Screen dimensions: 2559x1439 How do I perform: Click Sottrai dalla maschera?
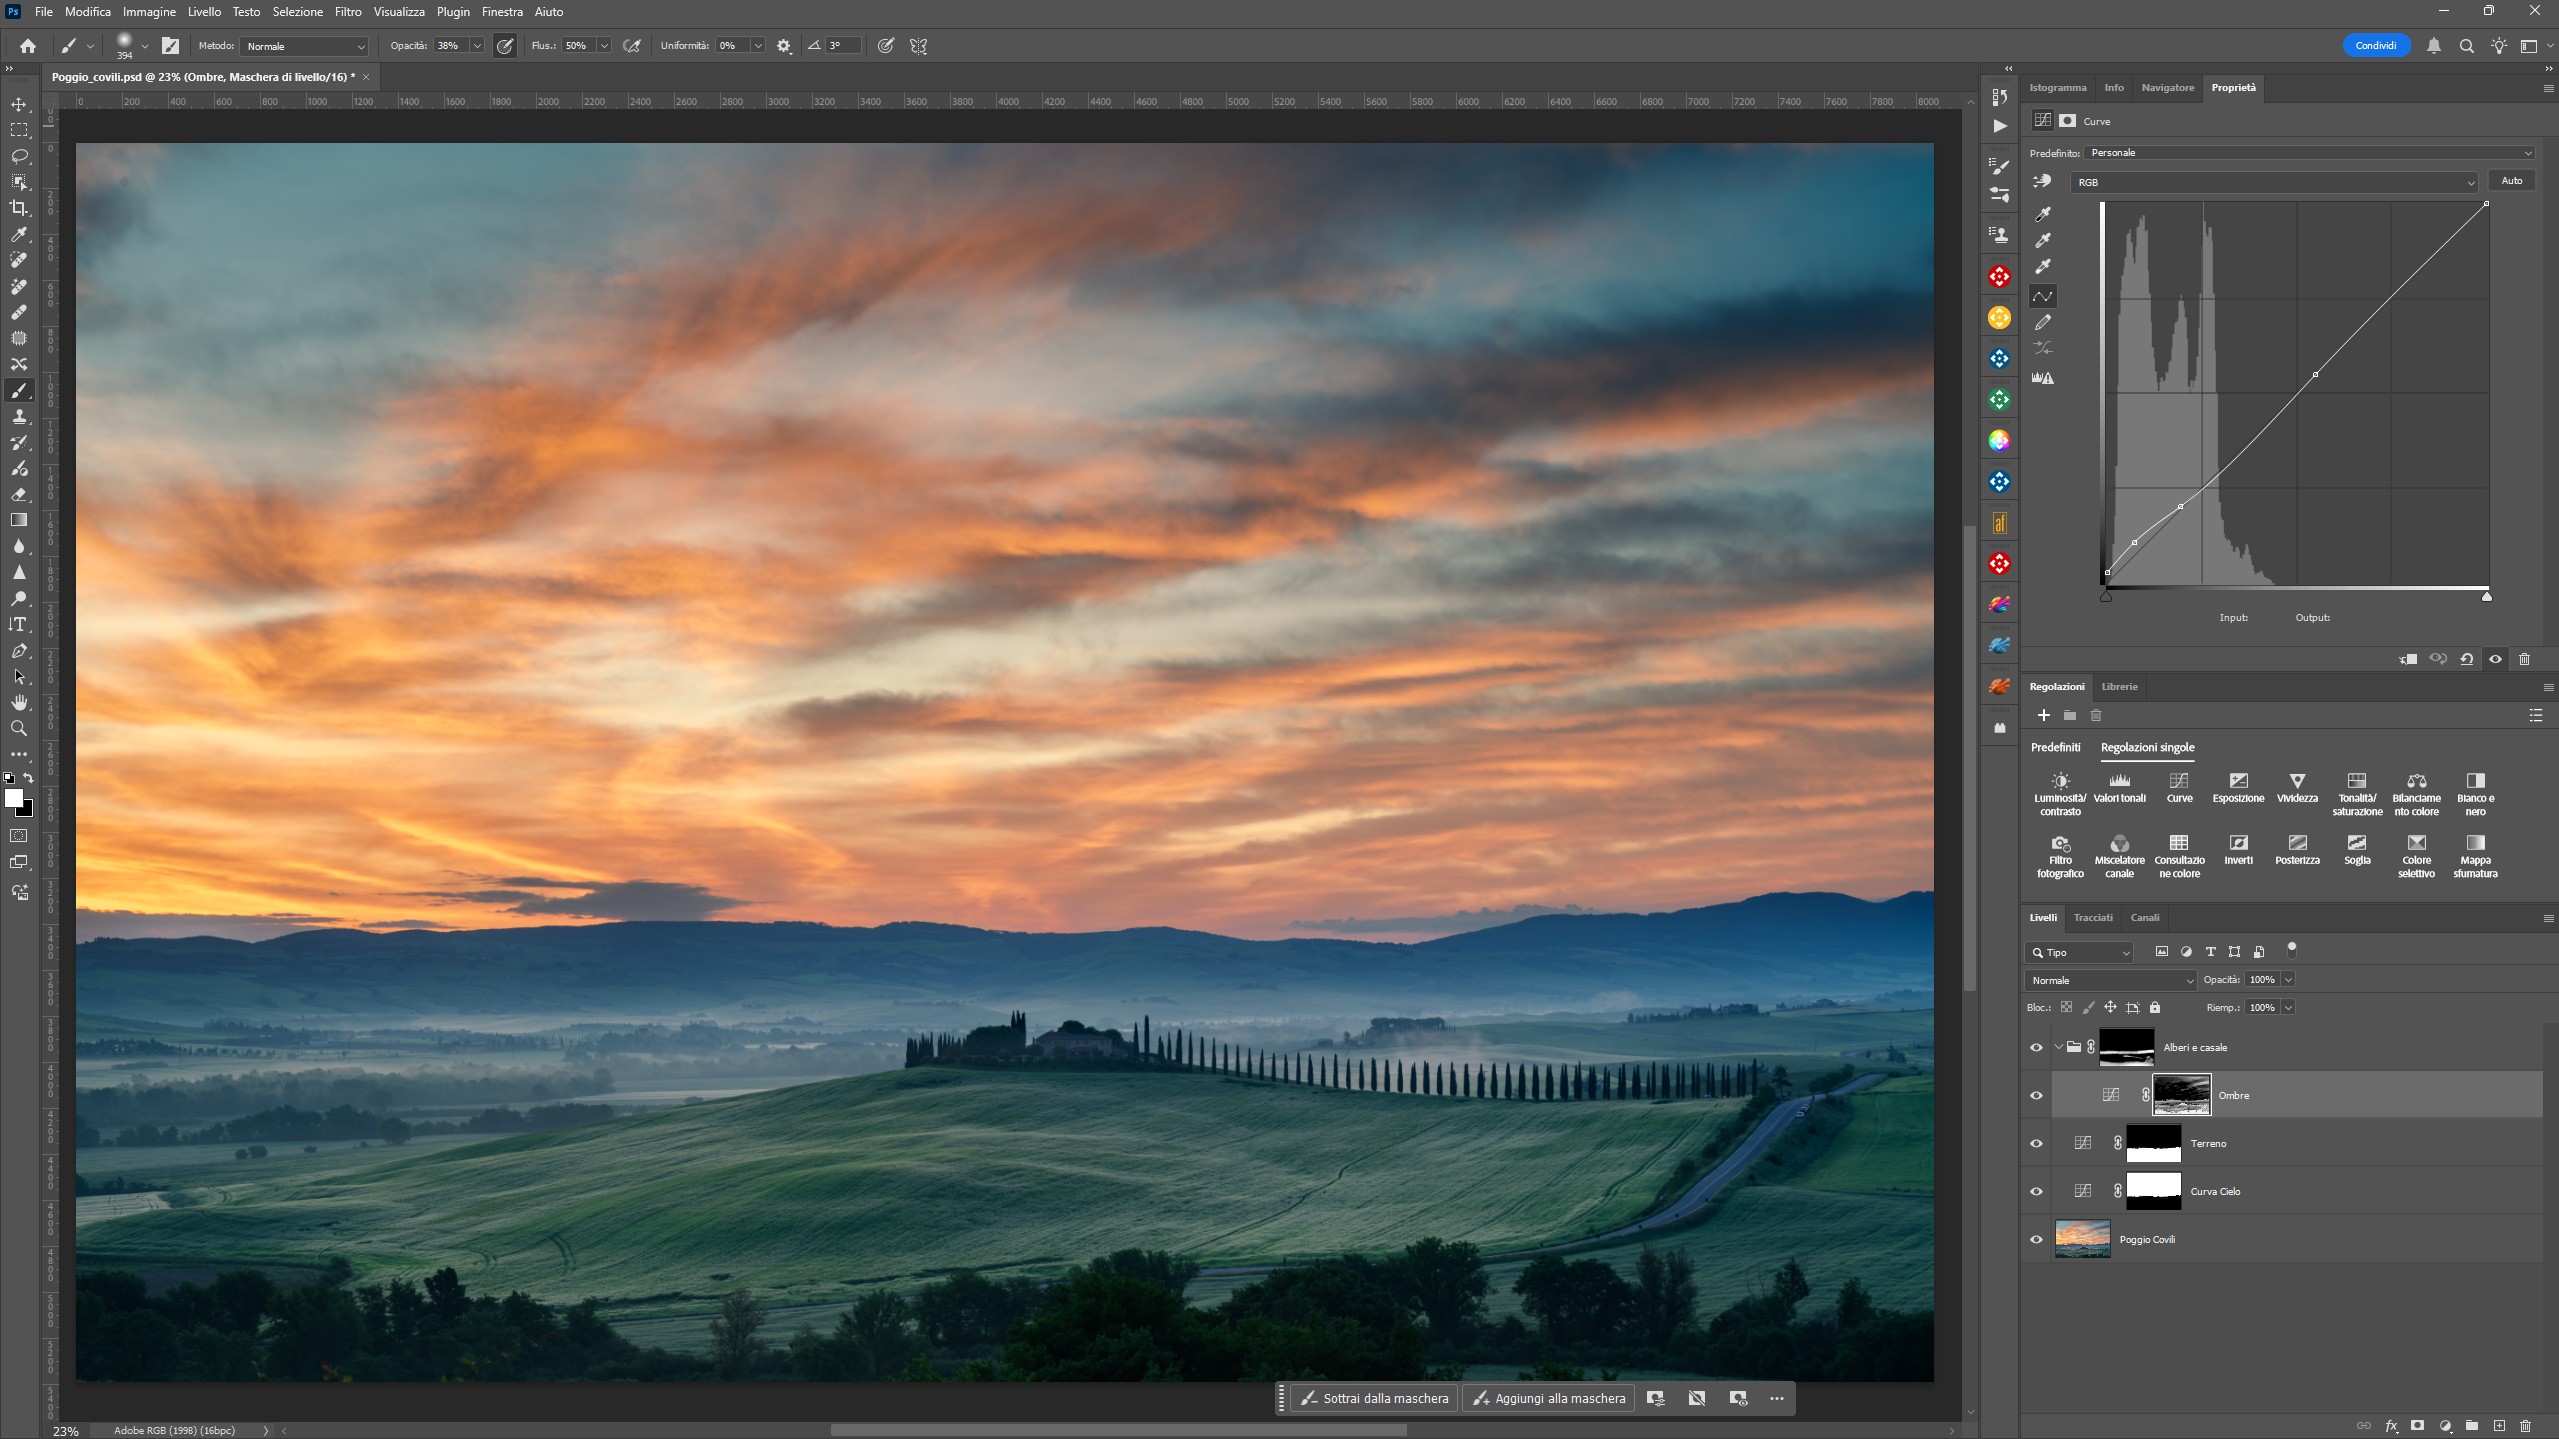click(1375, 1398)
